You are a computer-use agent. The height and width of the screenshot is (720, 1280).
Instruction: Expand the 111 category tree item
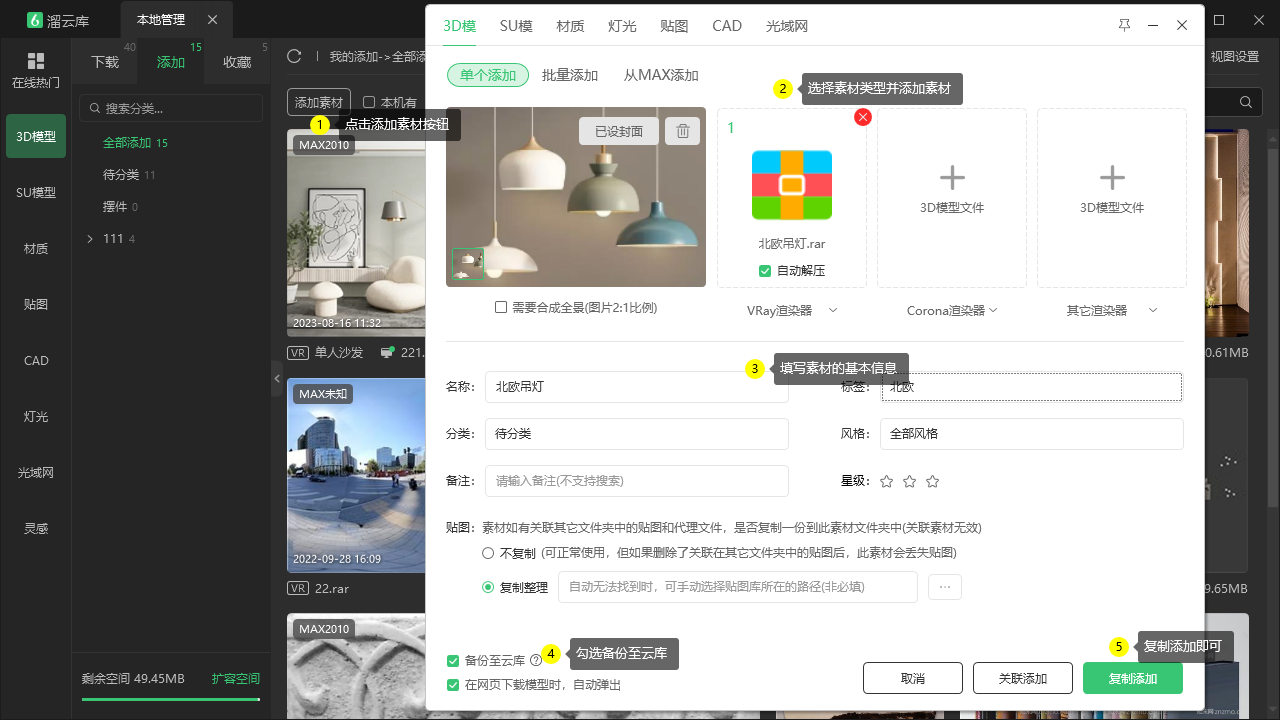[x=90, y=239]
